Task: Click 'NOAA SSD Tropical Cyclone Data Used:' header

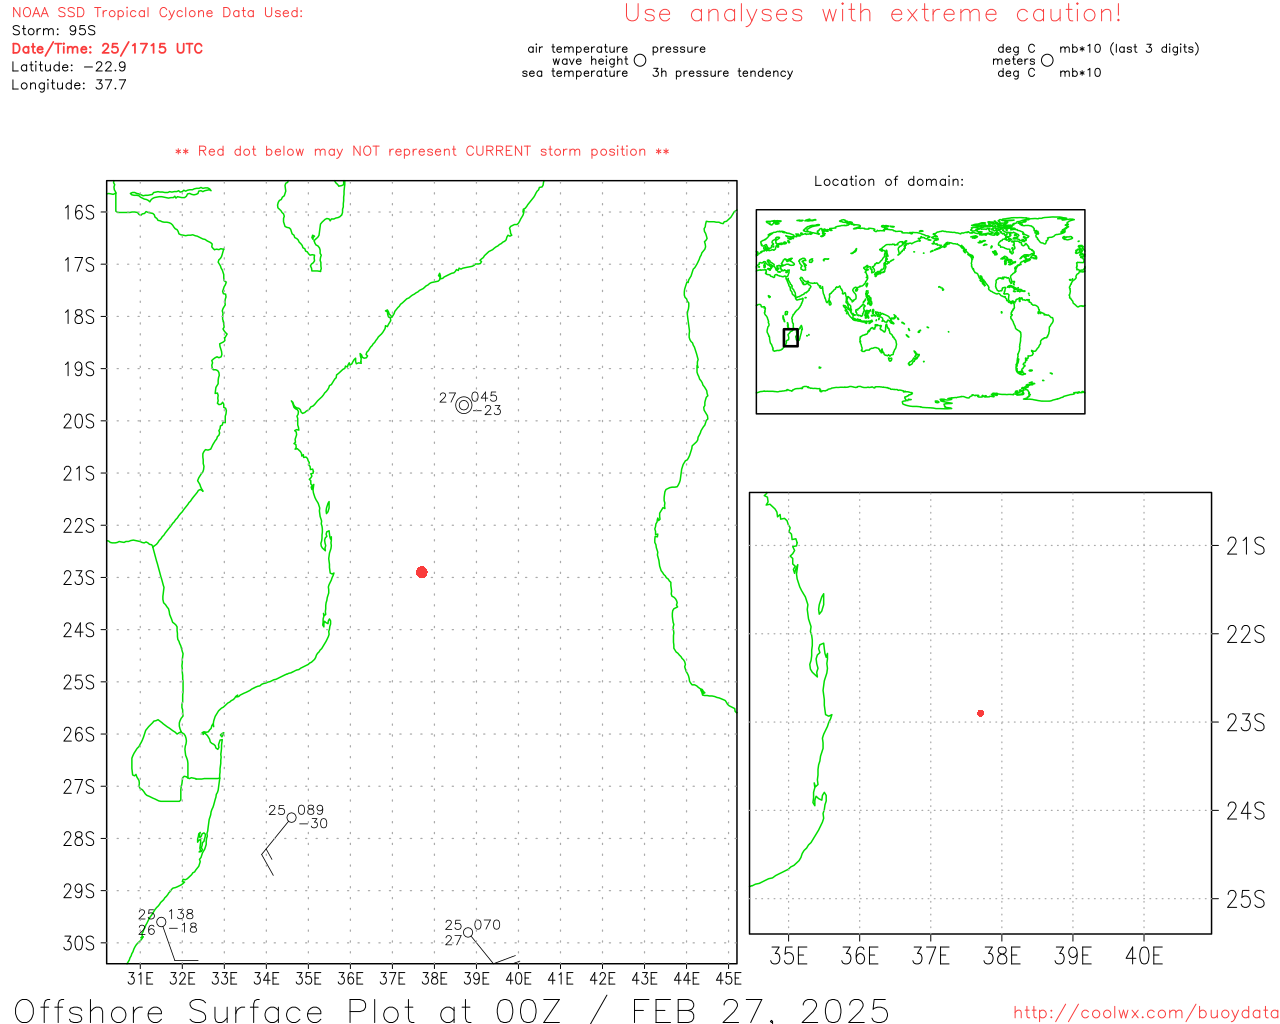Action: click(157, 13)
